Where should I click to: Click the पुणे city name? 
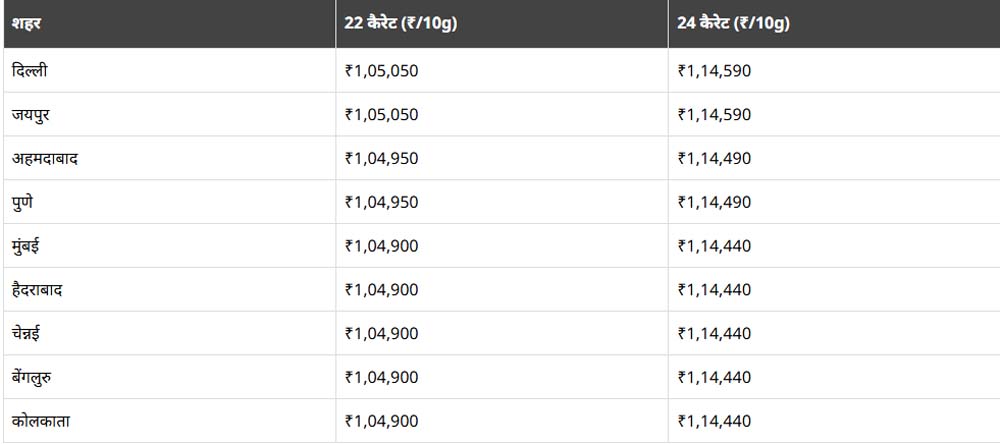tap(26, 202)
